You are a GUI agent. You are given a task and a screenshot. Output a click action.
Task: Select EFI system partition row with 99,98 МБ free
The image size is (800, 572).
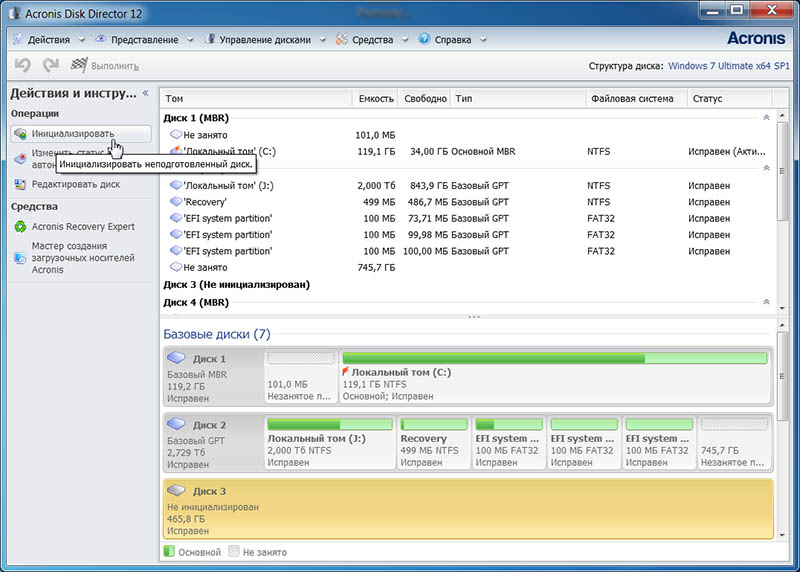tap(468, 235)
